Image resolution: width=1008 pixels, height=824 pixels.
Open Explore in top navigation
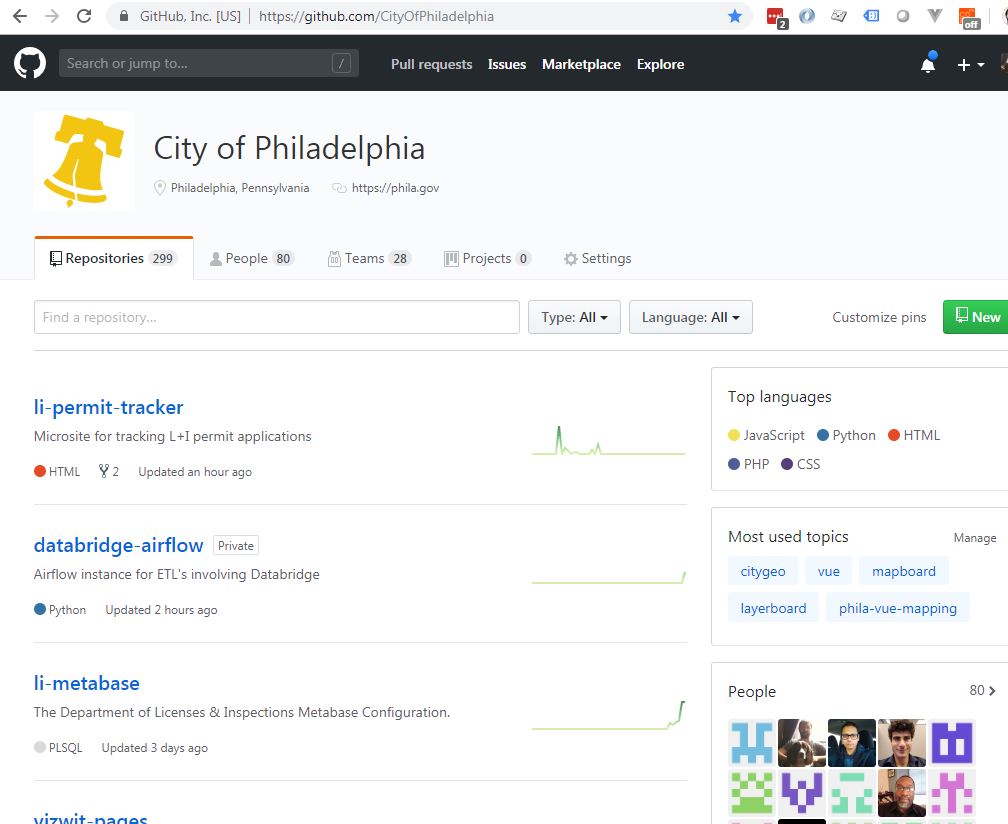click(660, 64)
